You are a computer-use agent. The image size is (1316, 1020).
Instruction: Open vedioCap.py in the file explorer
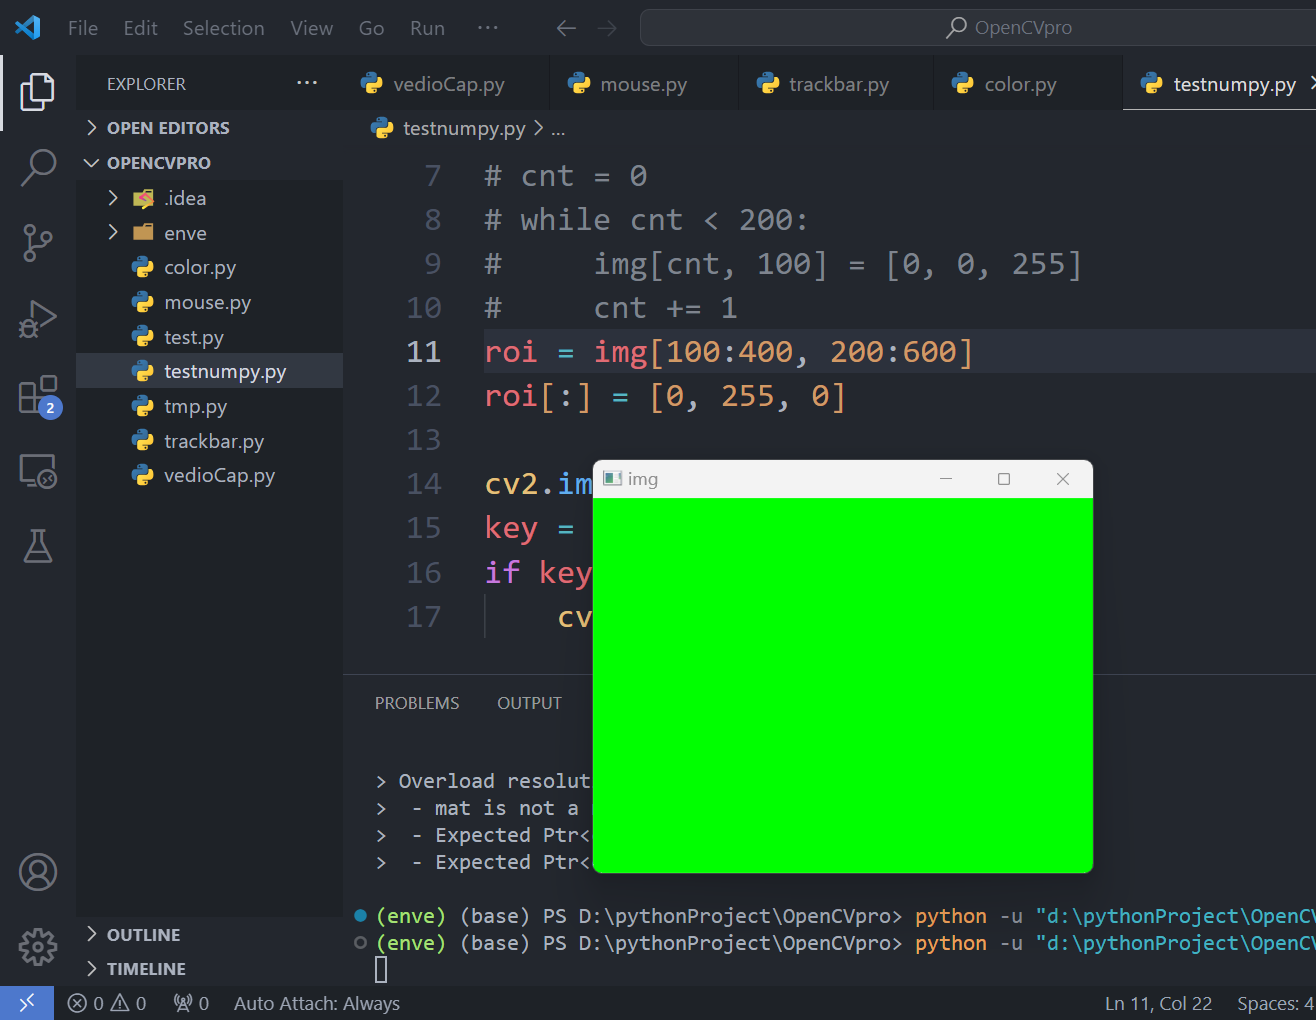pos(209,475)
